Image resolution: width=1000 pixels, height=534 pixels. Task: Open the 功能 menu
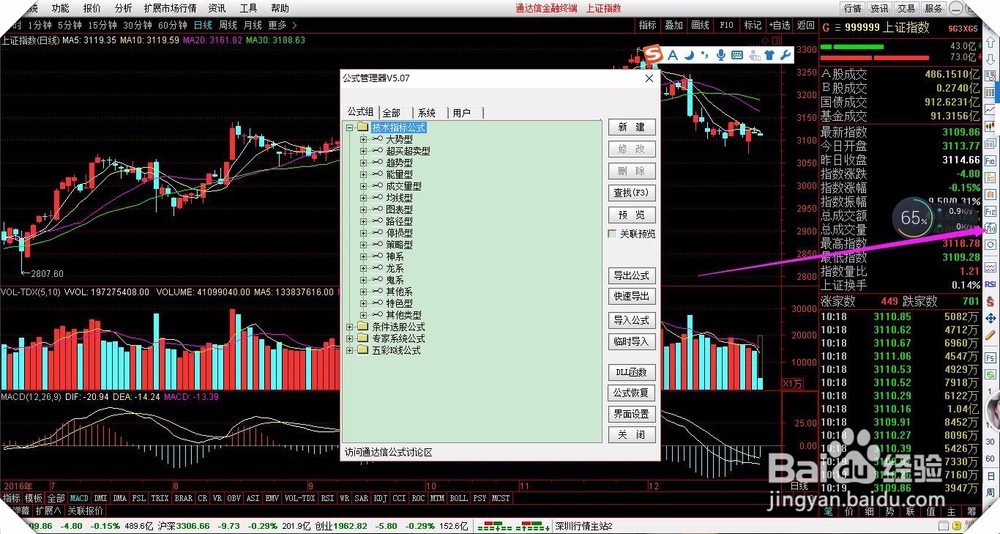61,8
